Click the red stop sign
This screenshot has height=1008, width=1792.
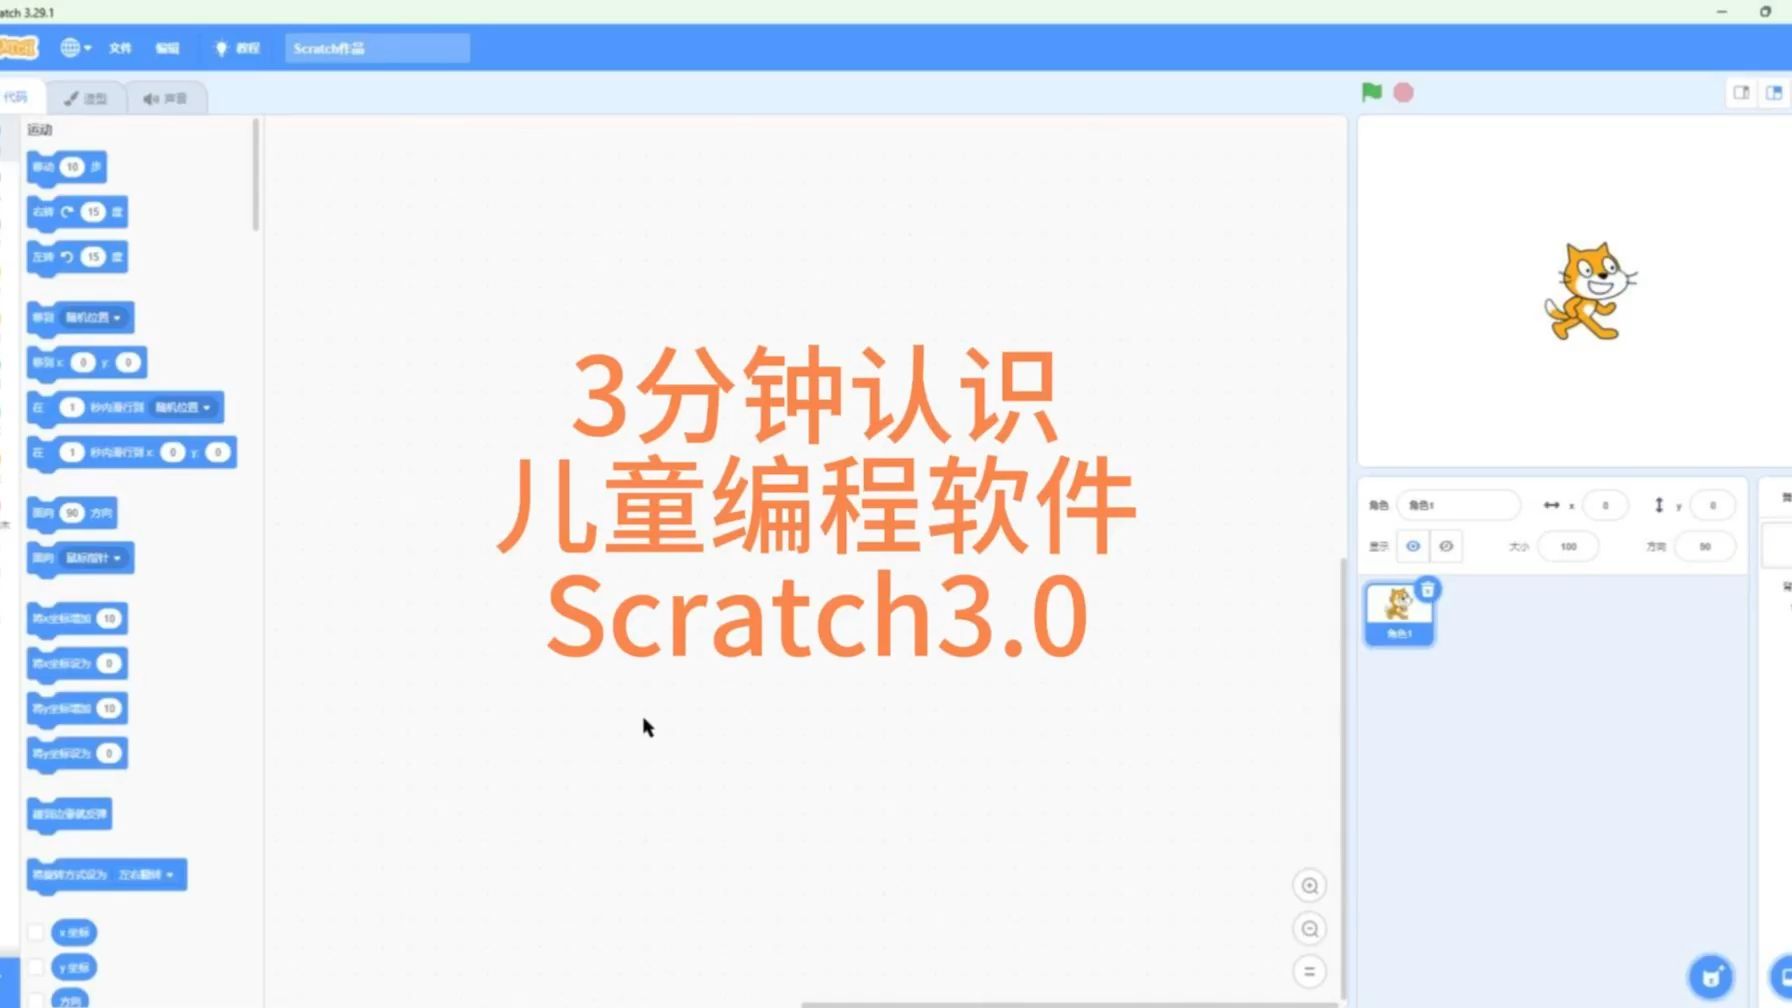pos(1403,92)
